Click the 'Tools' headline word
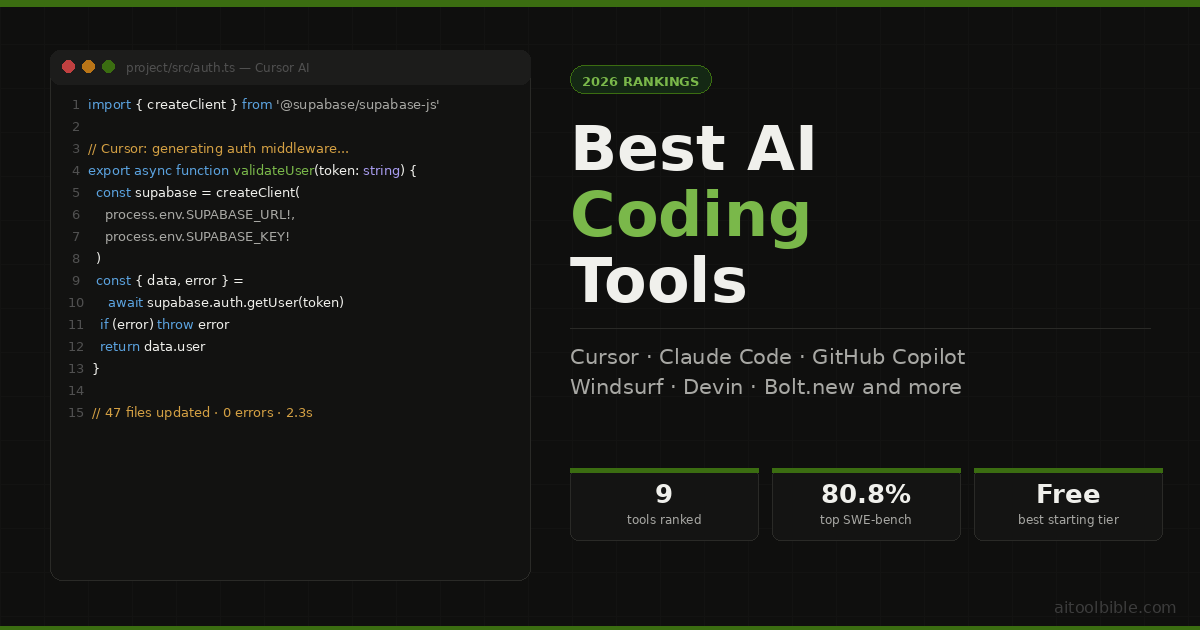The width and height of the screenshot is (1200, 630). point(659,280)
